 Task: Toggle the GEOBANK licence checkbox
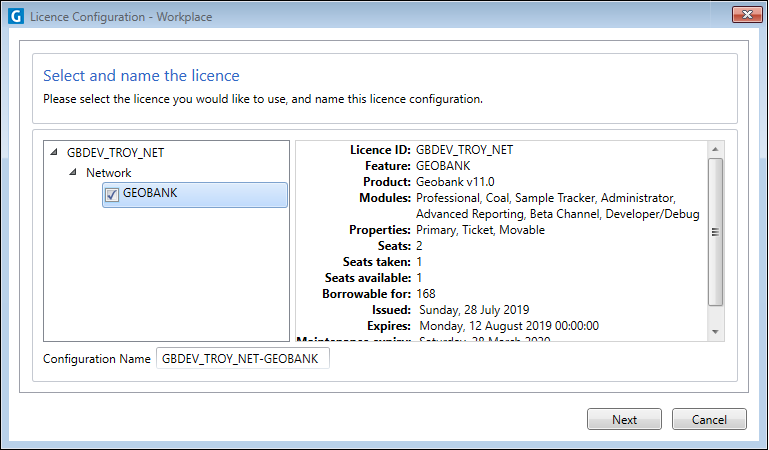tap(112, 195)
